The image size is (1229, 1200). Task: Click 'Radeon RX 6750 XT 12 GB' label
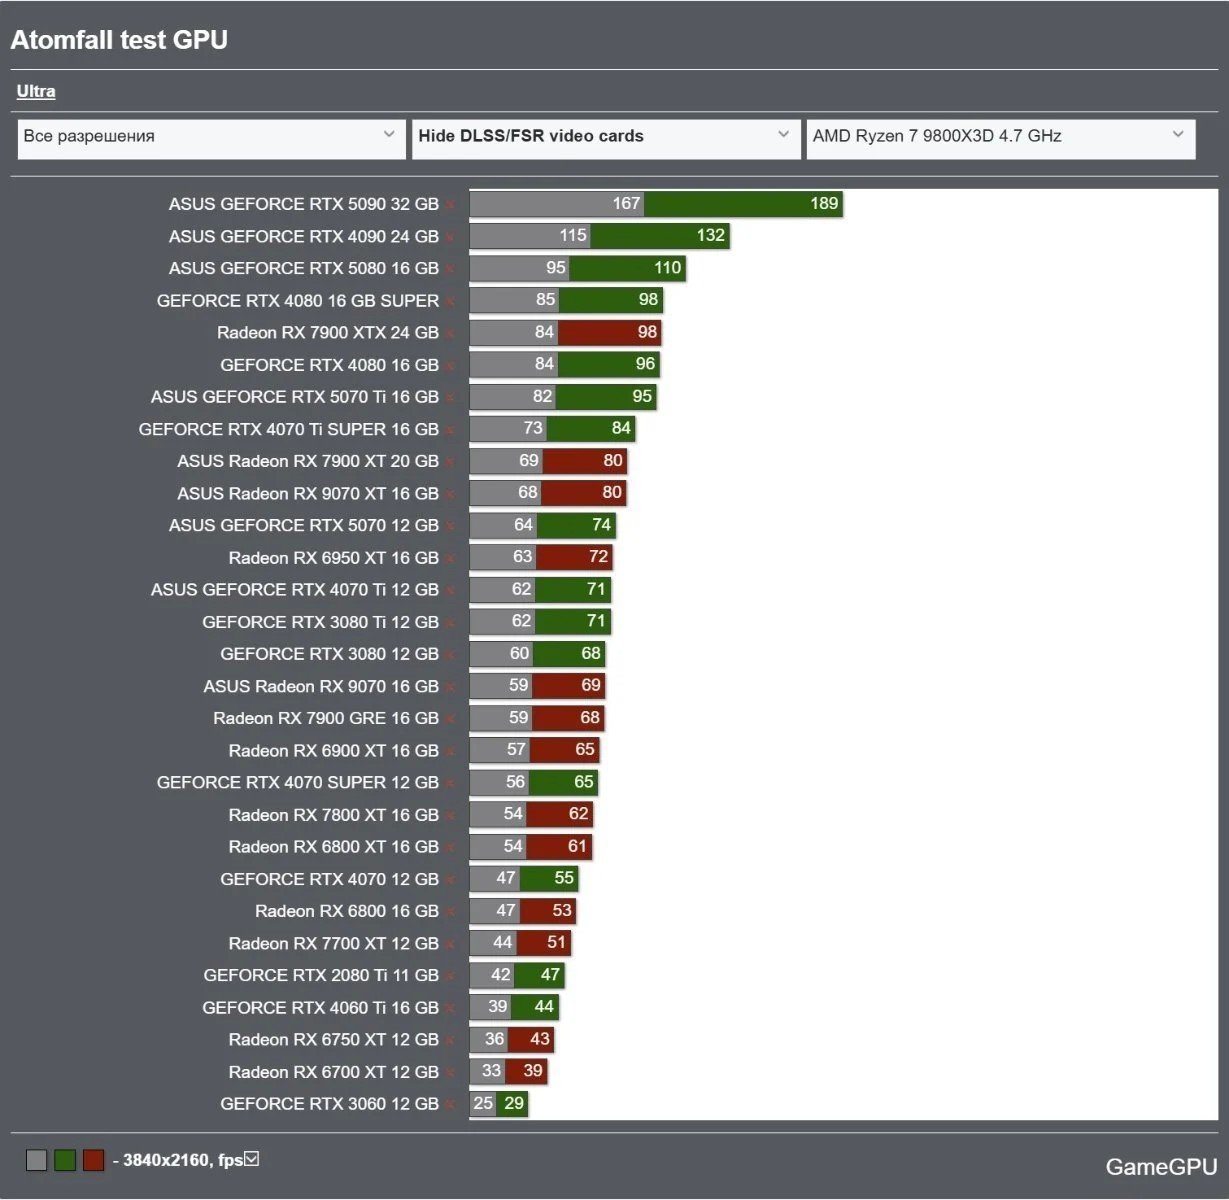334,1040
